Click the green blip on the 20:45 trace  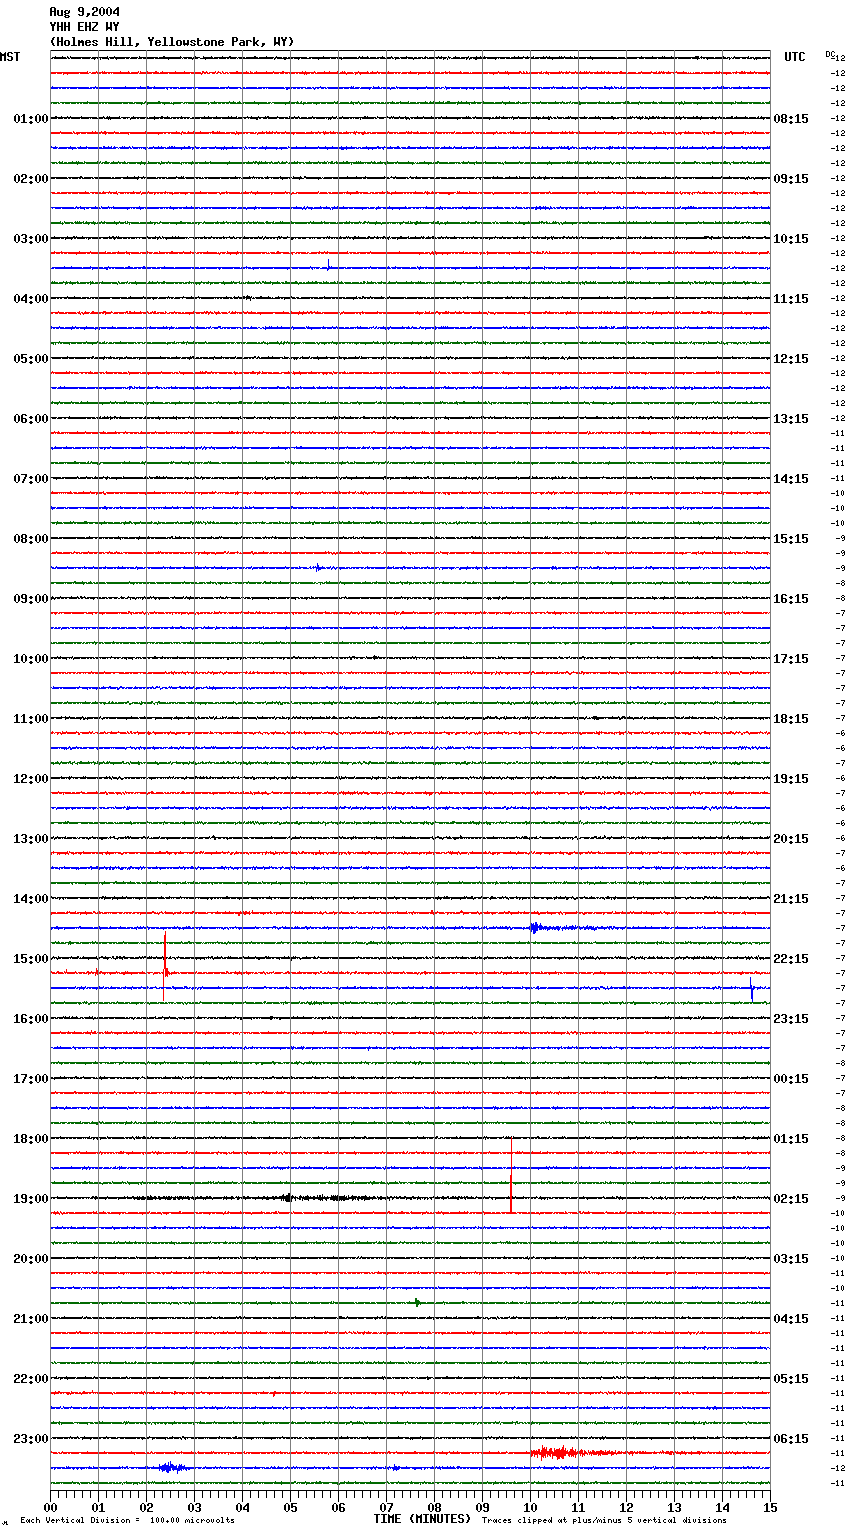pyautogui.click(x=418, y=1302)
